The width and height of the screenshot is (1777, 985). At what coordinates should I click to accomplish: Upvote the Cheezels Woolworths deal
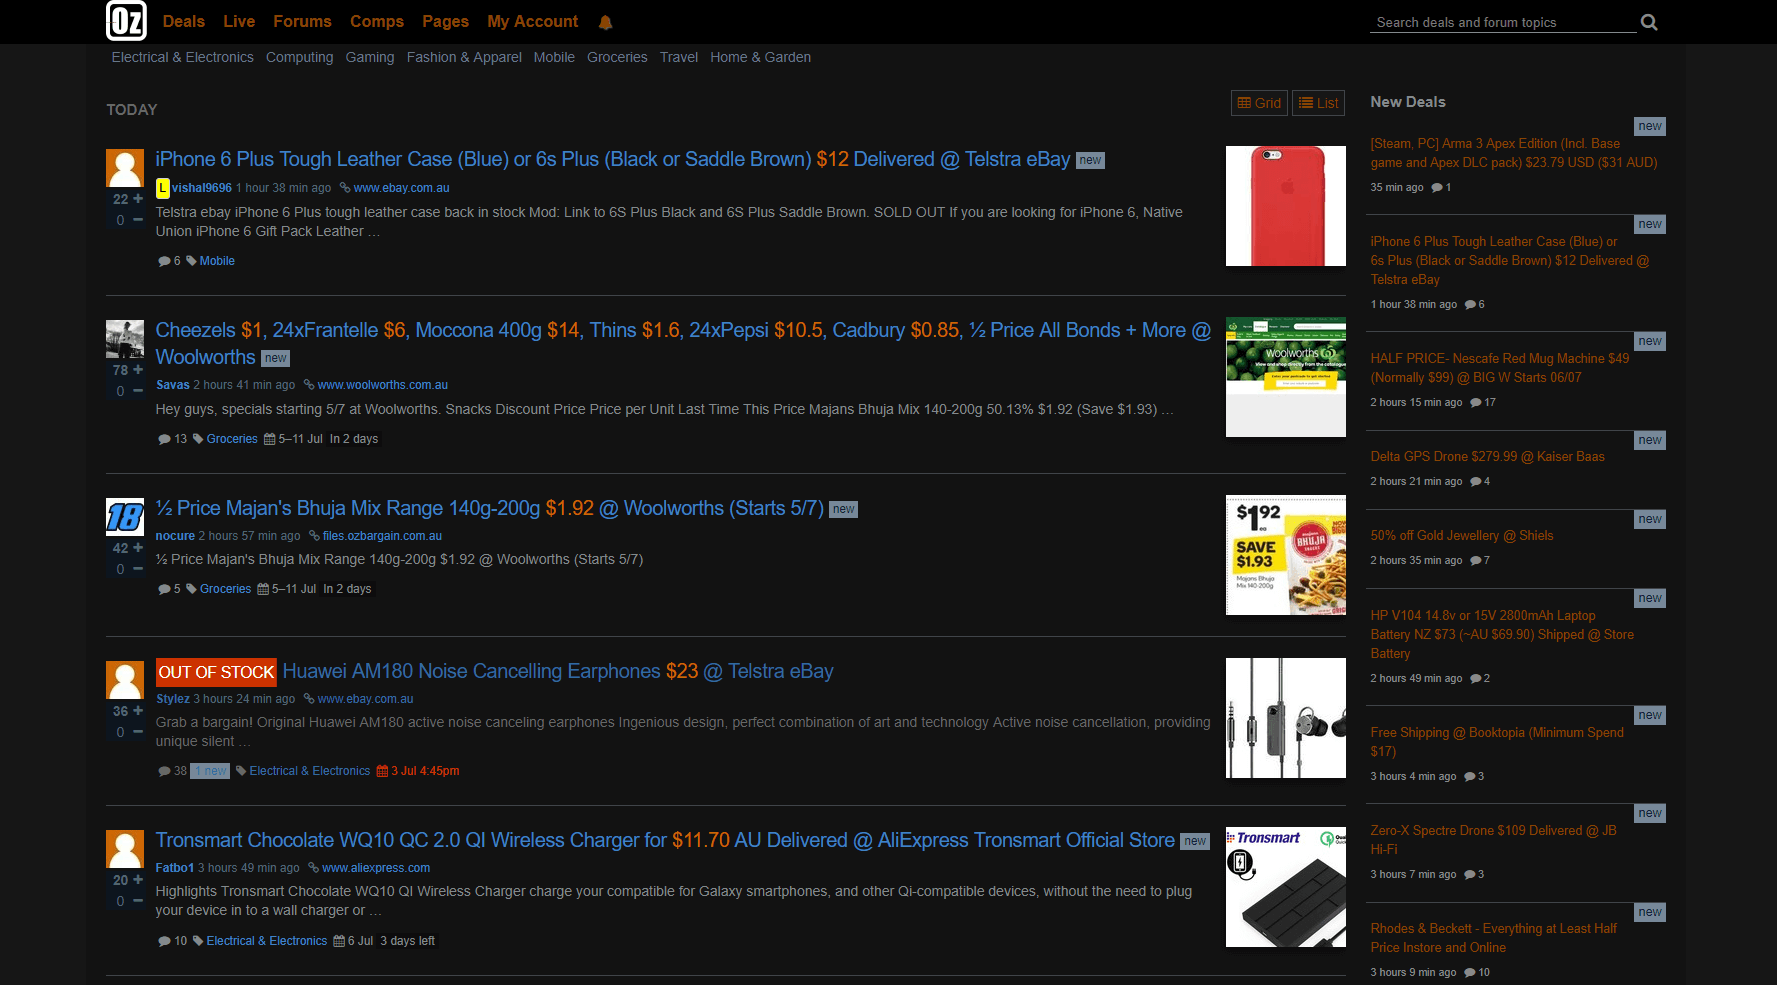tap(138, 370)
